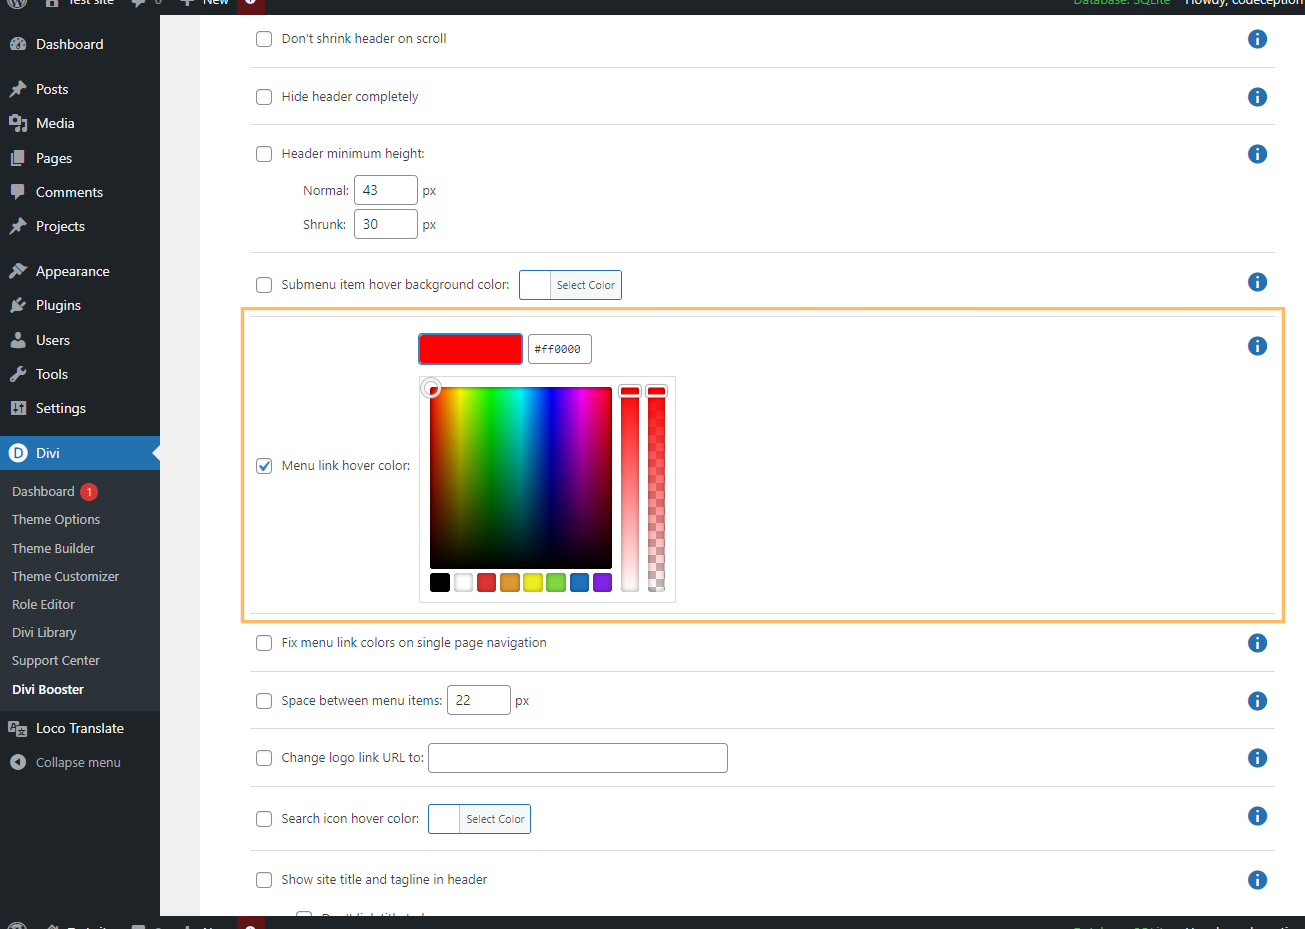The width and height of the screenshot is (1305, 929).
Task: Pick the orange palette swatch
Action: click(x=510, y=582)
